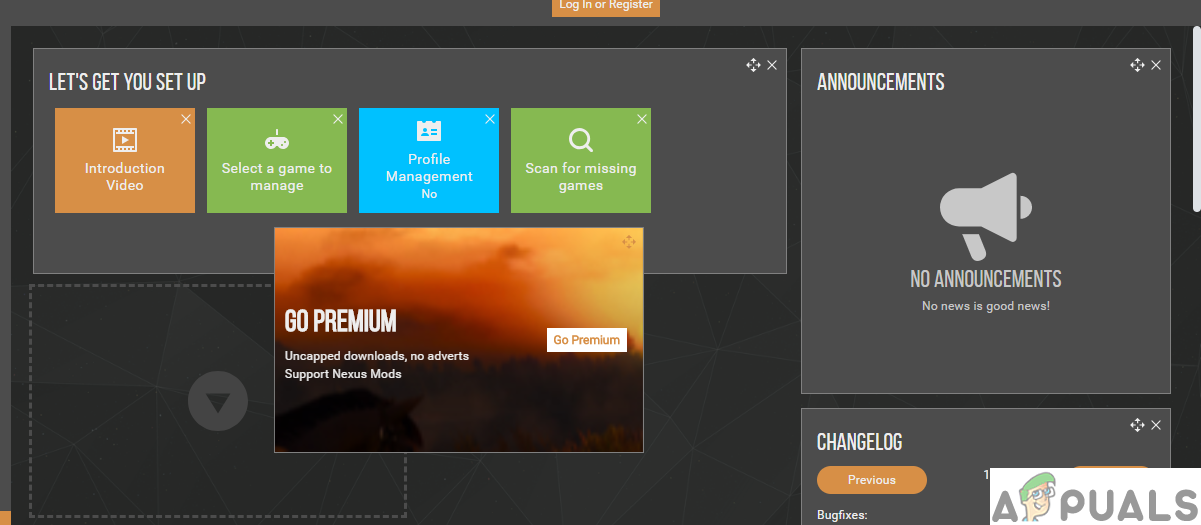This screenshot has width=1201, height=525.
Task: Click the No Announcements text
Action: pyautogui.click(x=986, y=279)
